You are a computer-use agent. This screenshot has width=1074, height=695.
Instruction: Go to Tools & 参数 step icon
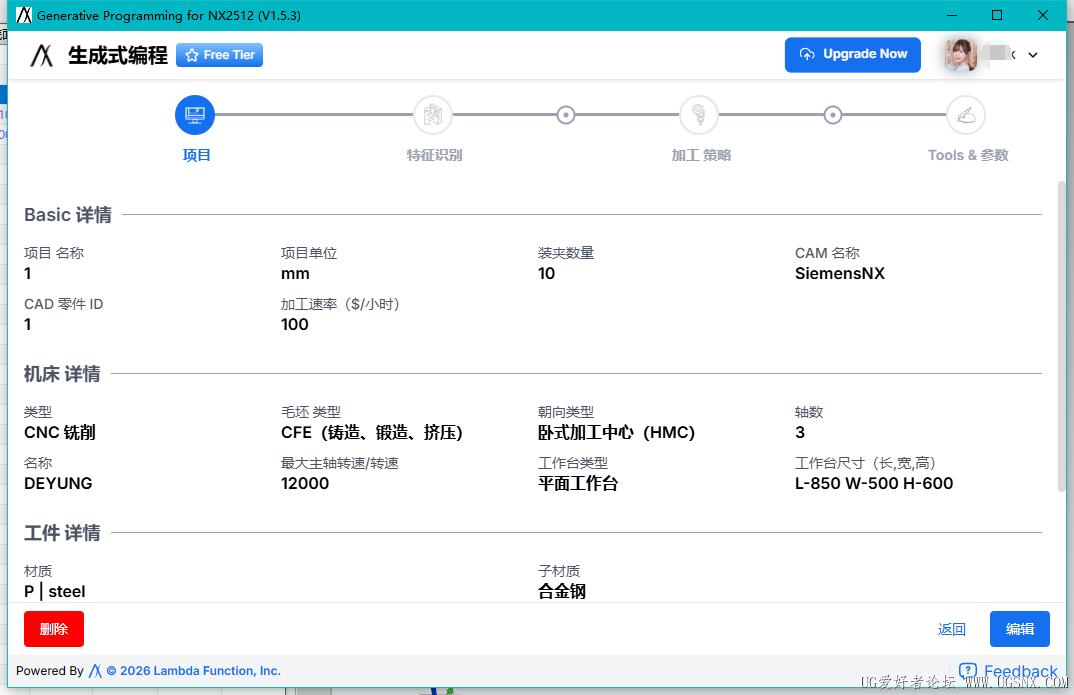966,115
